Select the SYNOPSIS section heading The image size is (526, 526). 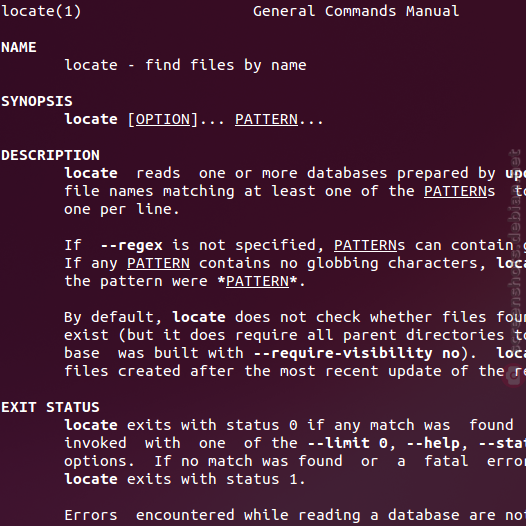point(37,101)
